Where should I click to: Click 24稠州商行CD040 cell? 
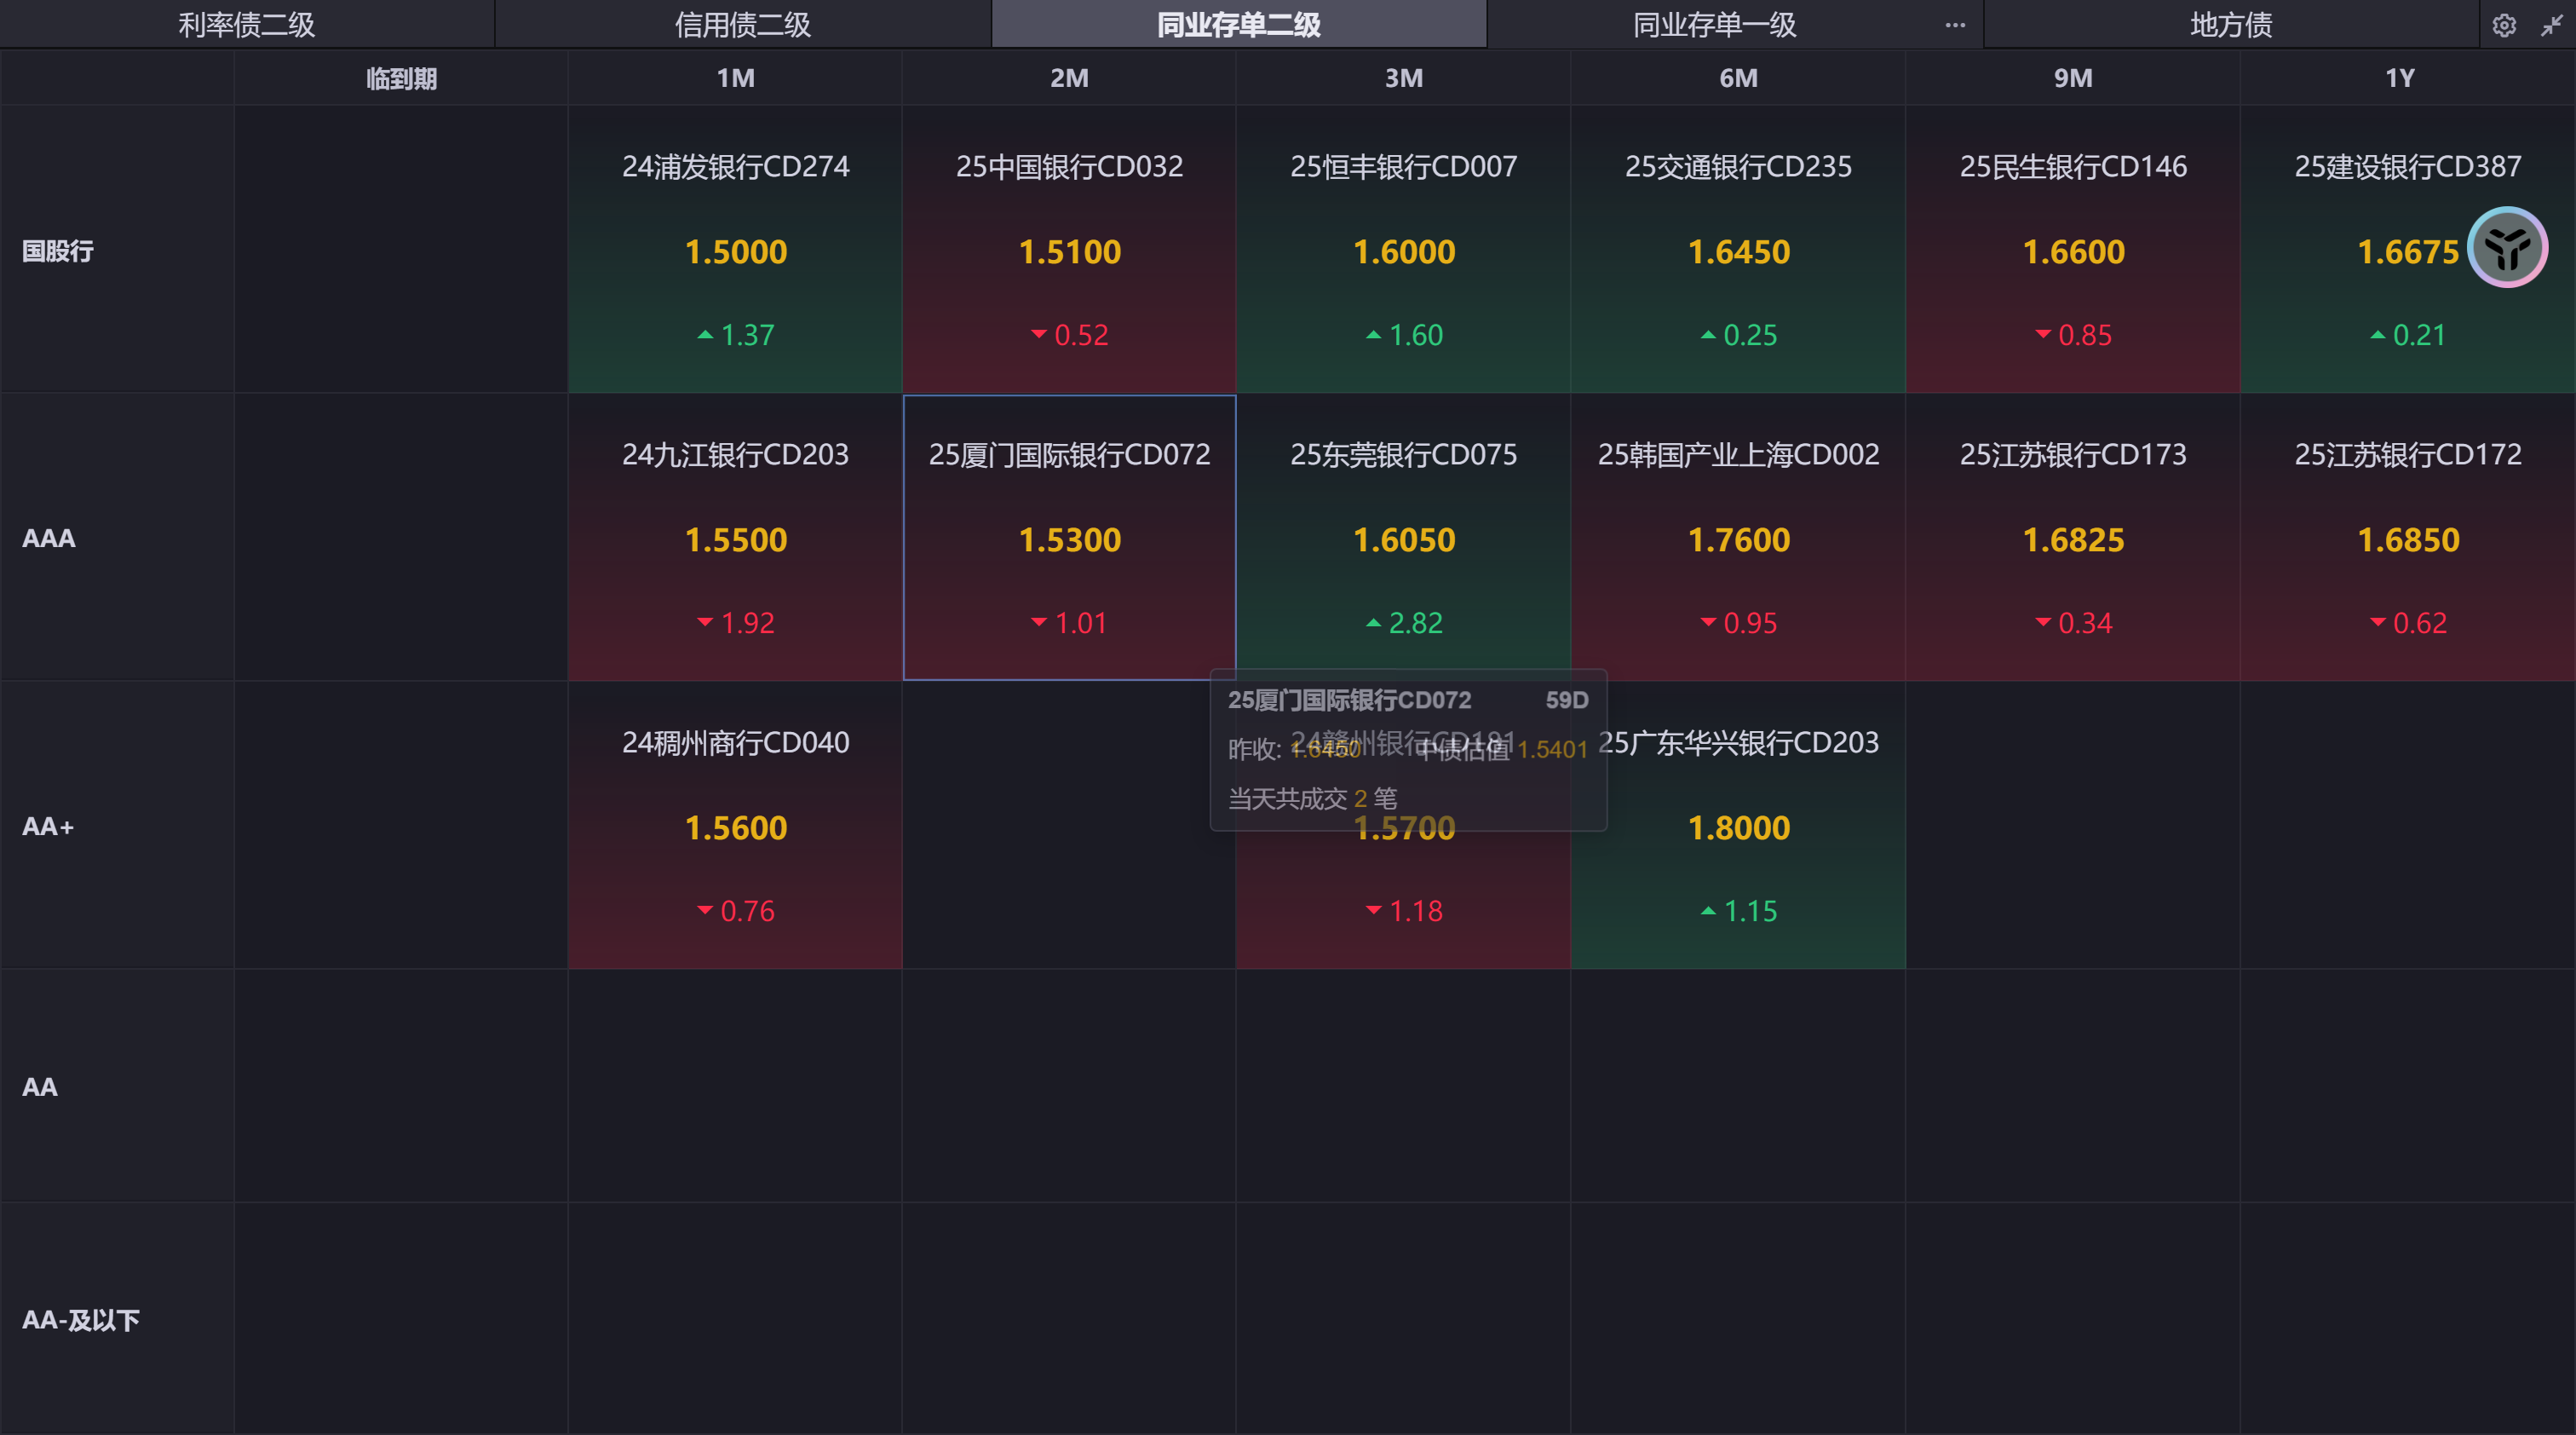click(x=735, y=826)
